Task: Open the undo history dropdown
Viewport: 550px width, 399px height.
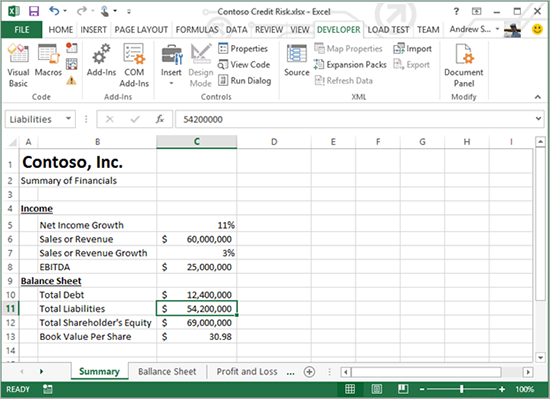Action: tap(65, 12)
